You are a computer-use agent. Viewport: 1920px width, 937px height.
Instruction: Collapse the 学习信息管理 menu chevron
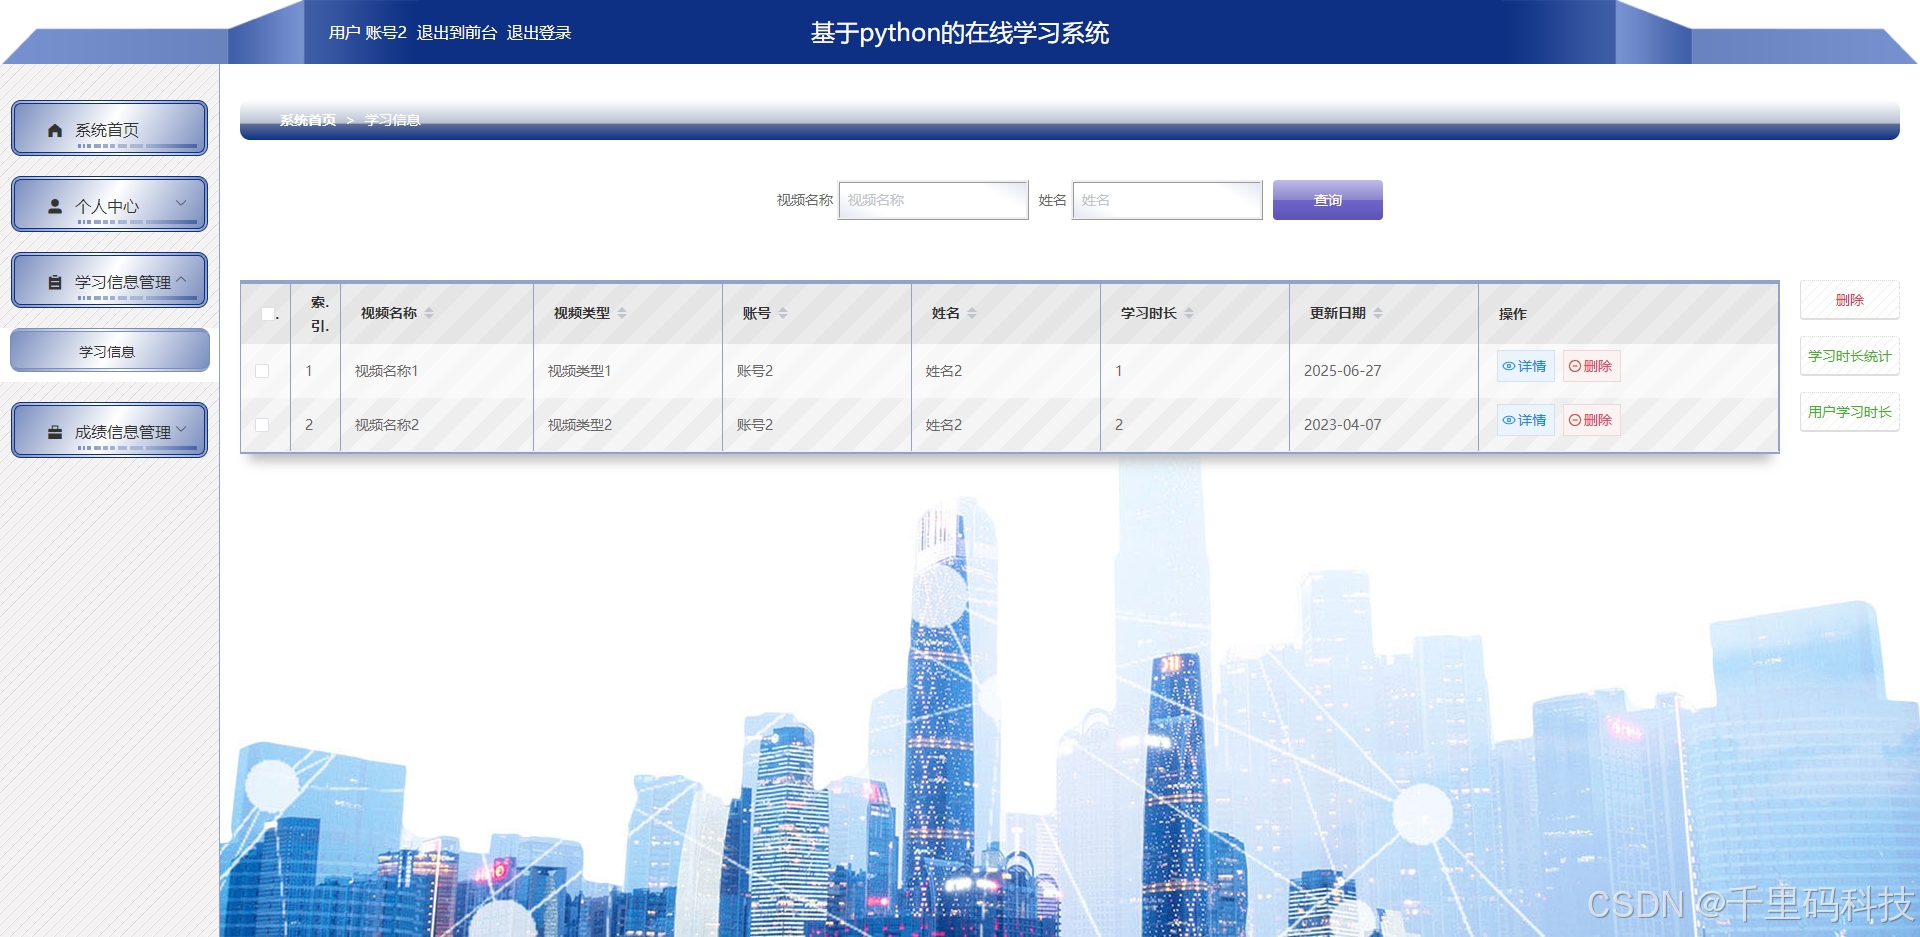tap(181, 280)
